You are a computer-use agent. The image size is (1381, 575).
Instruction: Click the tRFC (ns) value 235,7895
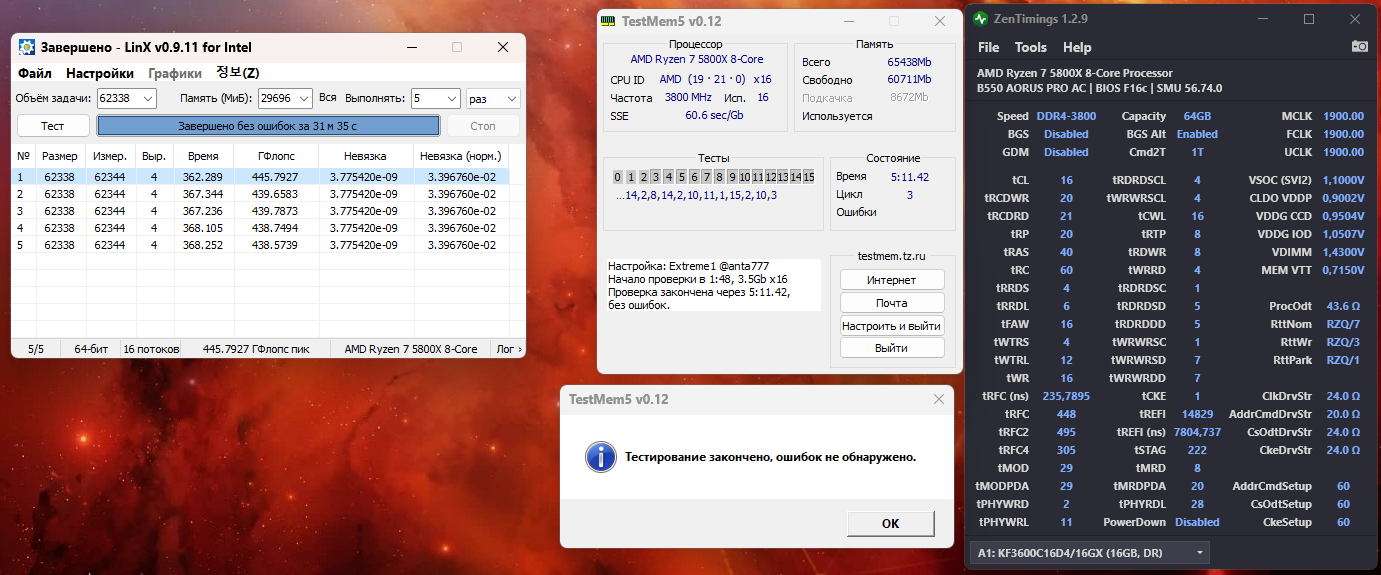pos(1066,396)
